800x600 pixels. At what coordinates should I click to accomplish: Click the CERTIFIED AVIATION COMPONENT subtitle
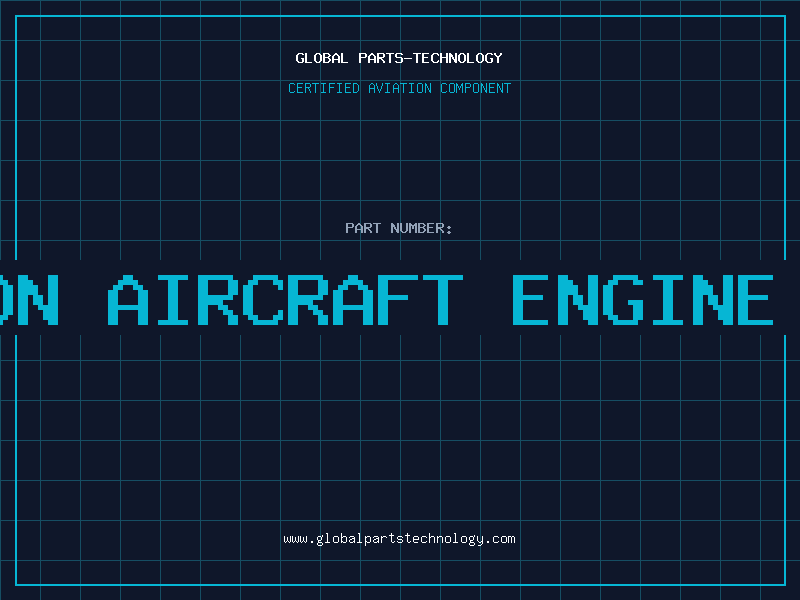pos(399,88)
